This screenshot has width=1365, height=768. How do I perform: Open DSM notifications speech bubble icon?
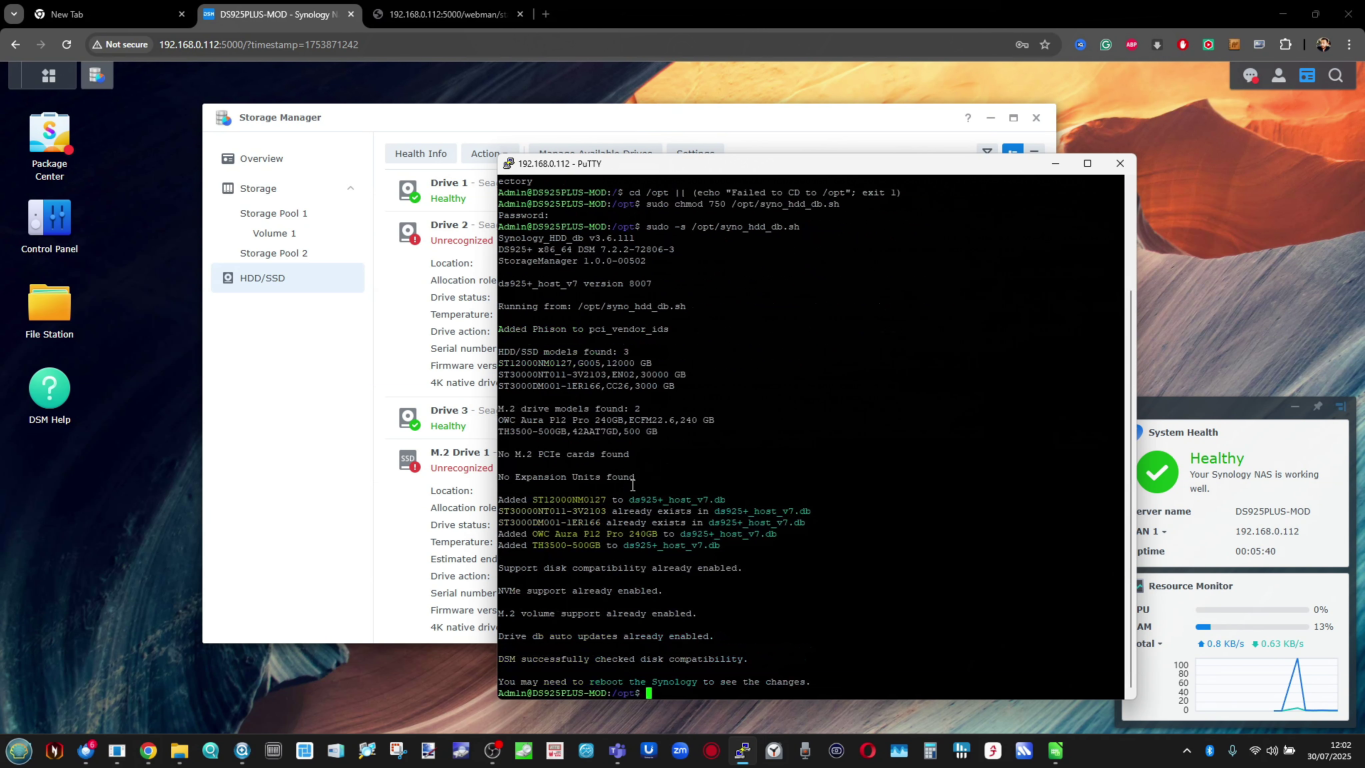pos(1250,75)
